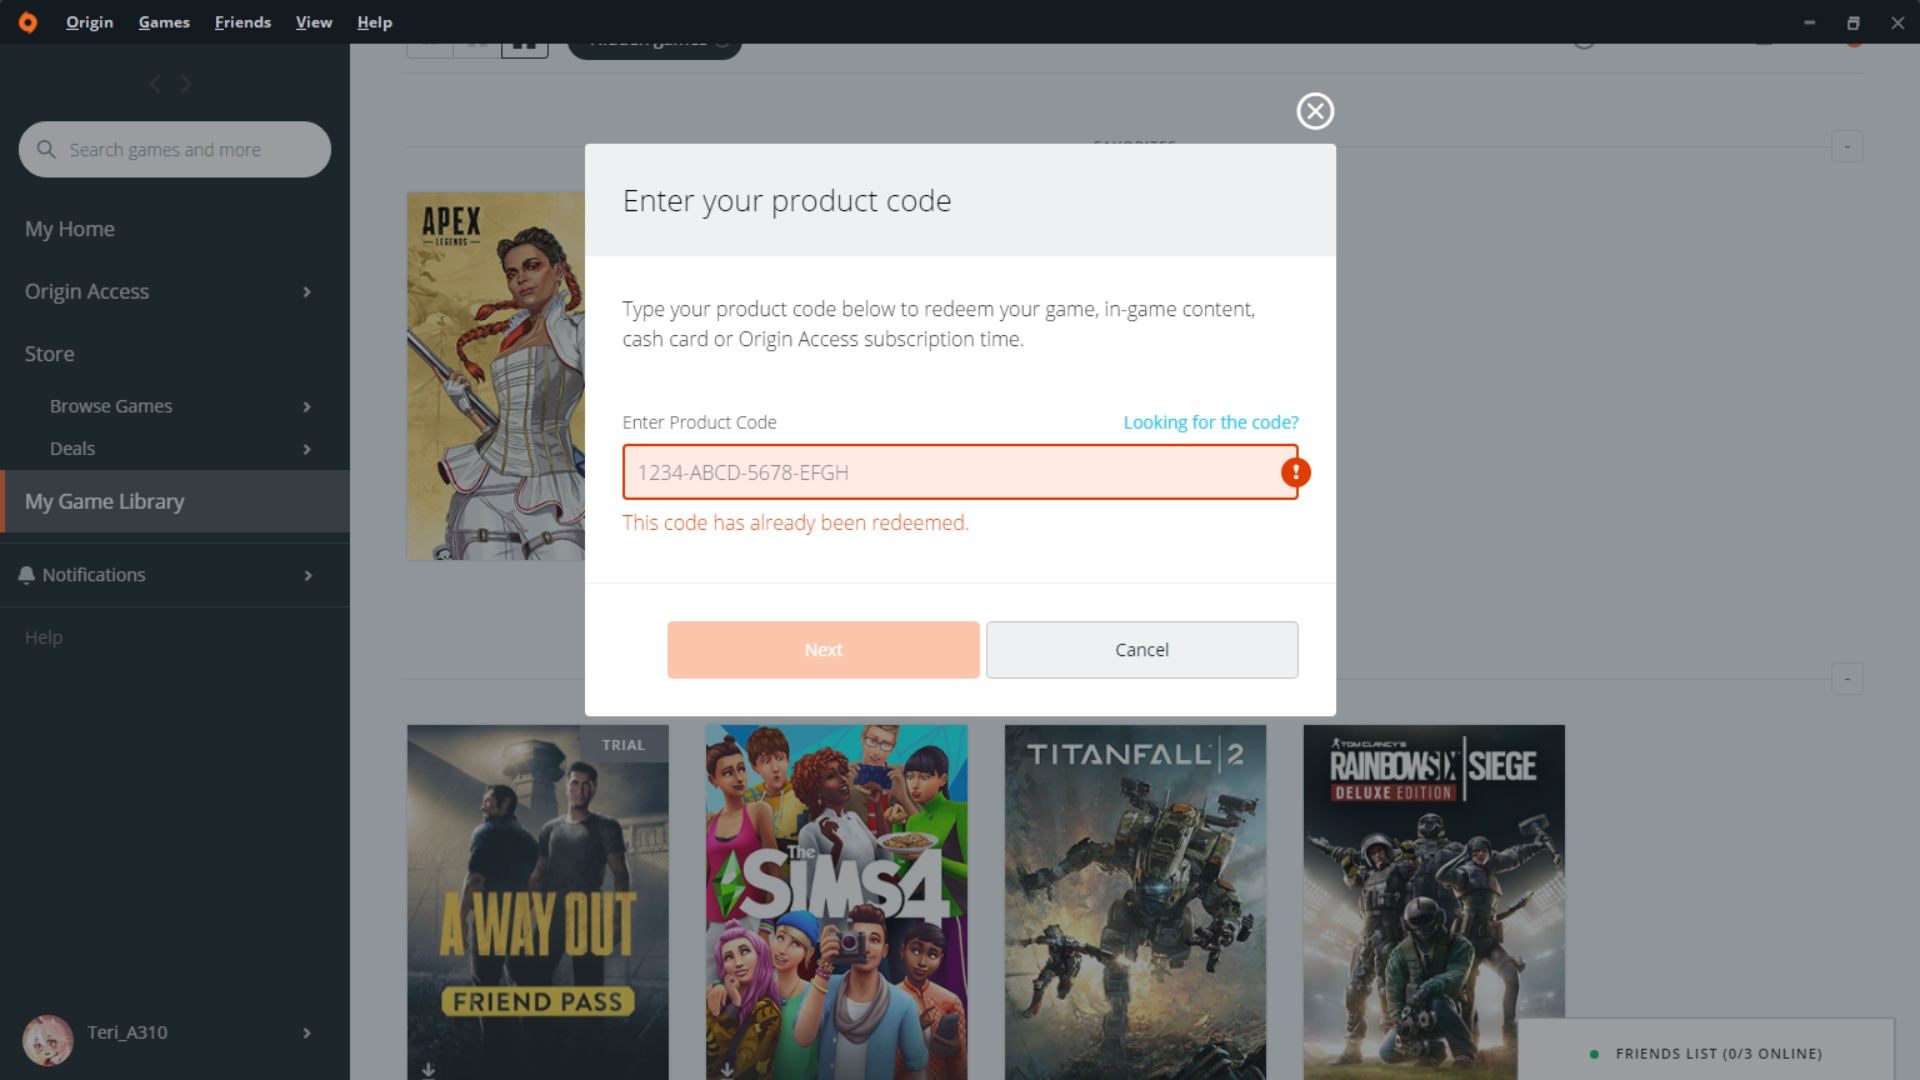The width and height of the screenshot is (1920, 1080).
Task: Open the Friends List chat bar
Action: (1706, 1050)
